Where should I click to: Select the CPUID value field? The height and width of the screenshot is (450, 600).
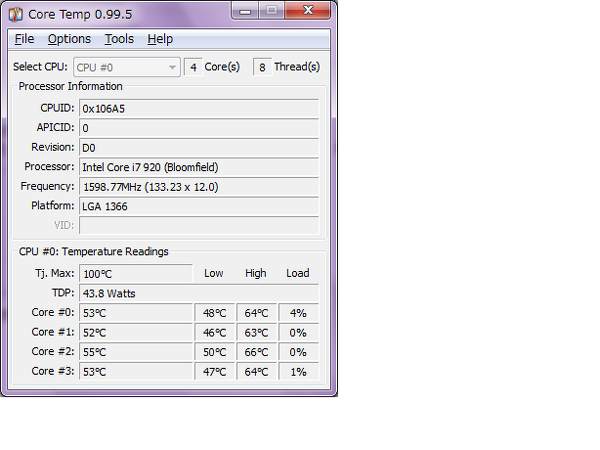[x=198, y=108]
